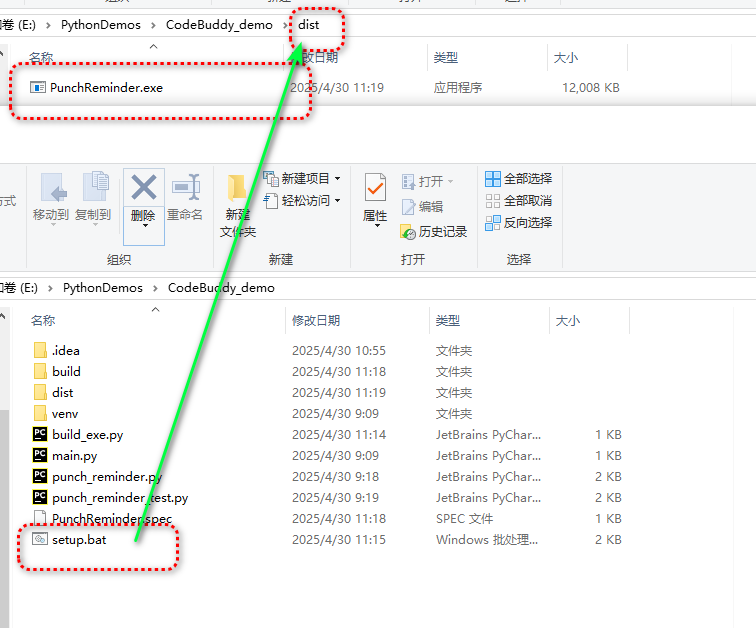Open the New item (新建项目) dropdown
This screenshot has height=628, width=756.
point(302,179)
